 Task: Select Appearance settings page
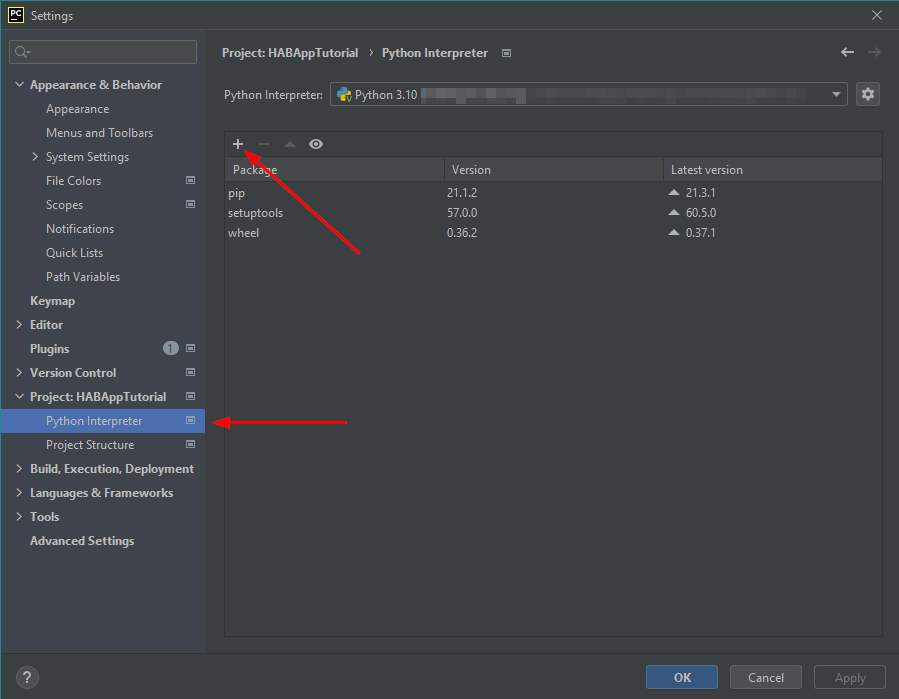pos(77,109)
